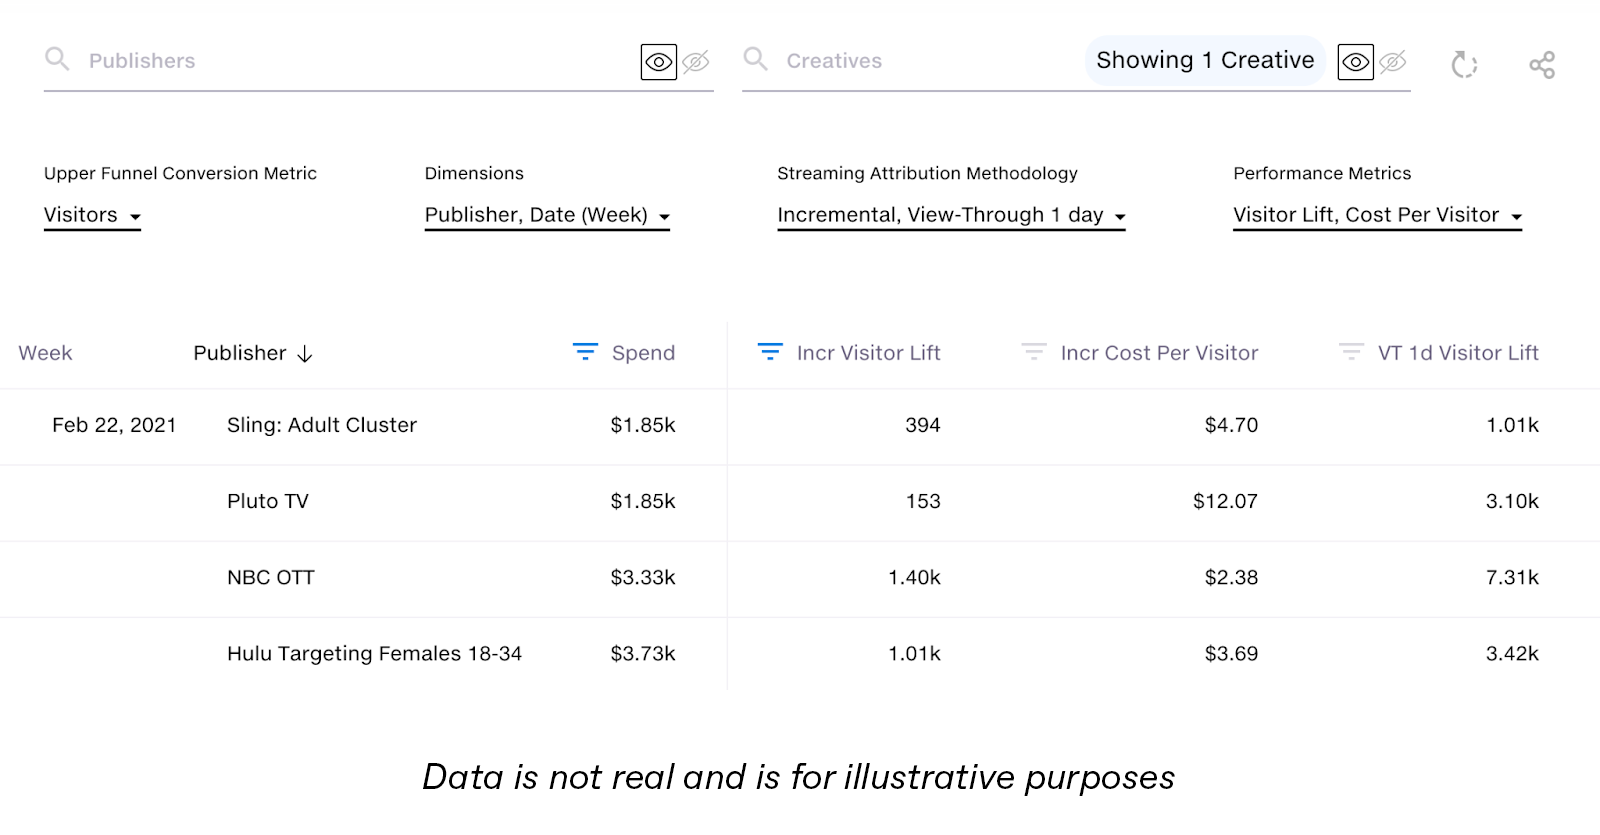Click the Showing 1 Creative chip
The image size is (1600, 835).
coord(1205,61)
